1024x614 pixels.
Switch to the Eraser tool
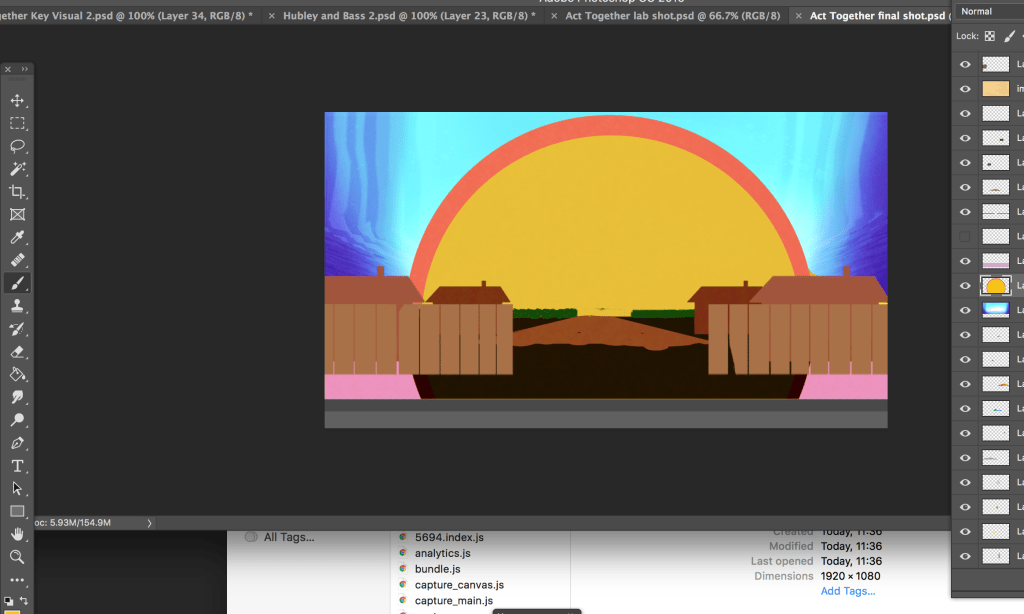coord(17,352)
